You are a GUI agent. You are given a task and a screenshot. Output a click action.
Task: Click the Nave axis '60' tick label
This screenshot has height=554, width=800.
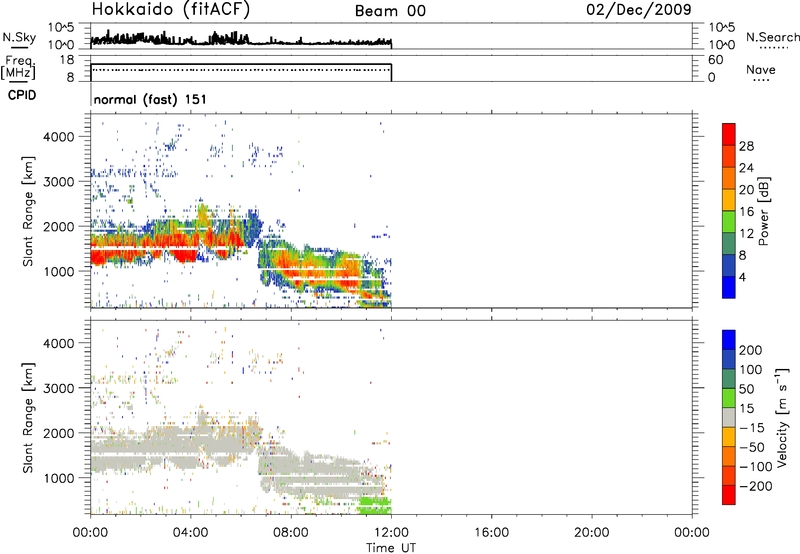pos(716,60)
